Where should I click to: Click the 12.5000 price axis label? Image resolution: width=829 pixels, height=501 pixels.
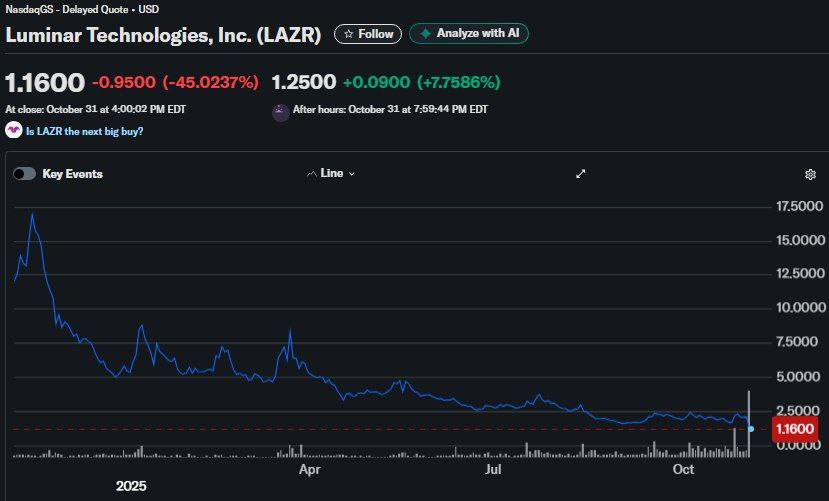[x=800, y=274]
